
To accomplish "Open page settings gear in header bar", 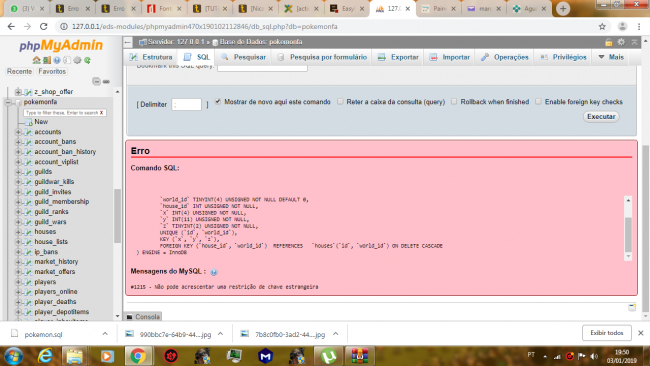I will coord(621,42).
